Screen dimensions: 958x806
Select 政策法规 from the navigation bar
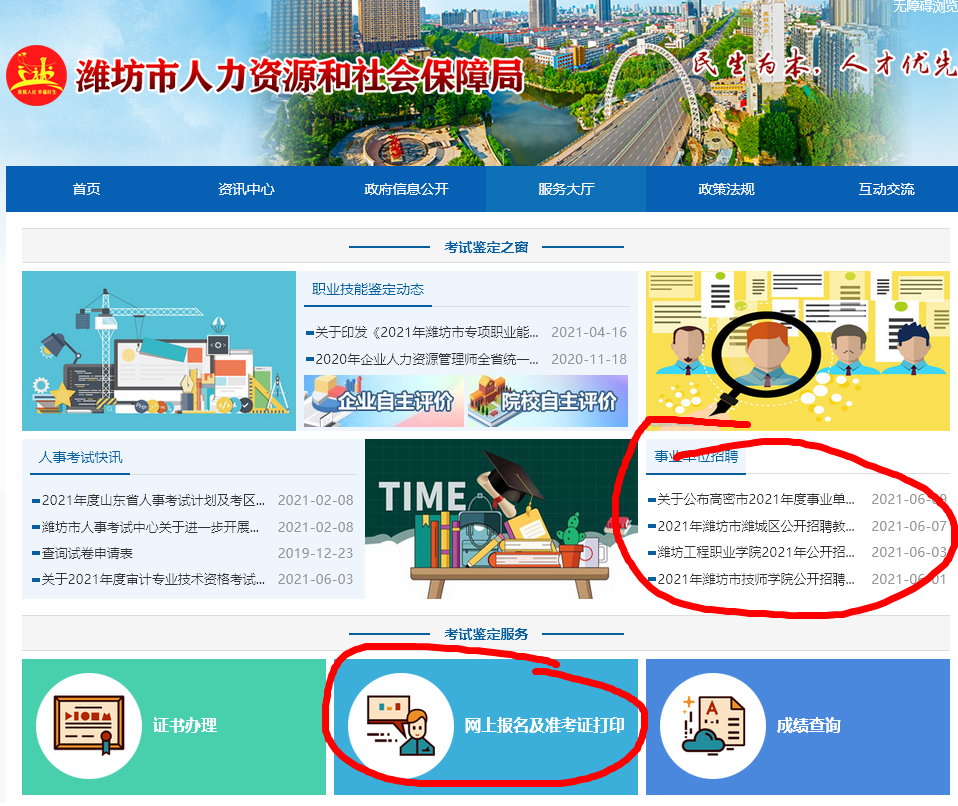point(726,189)
